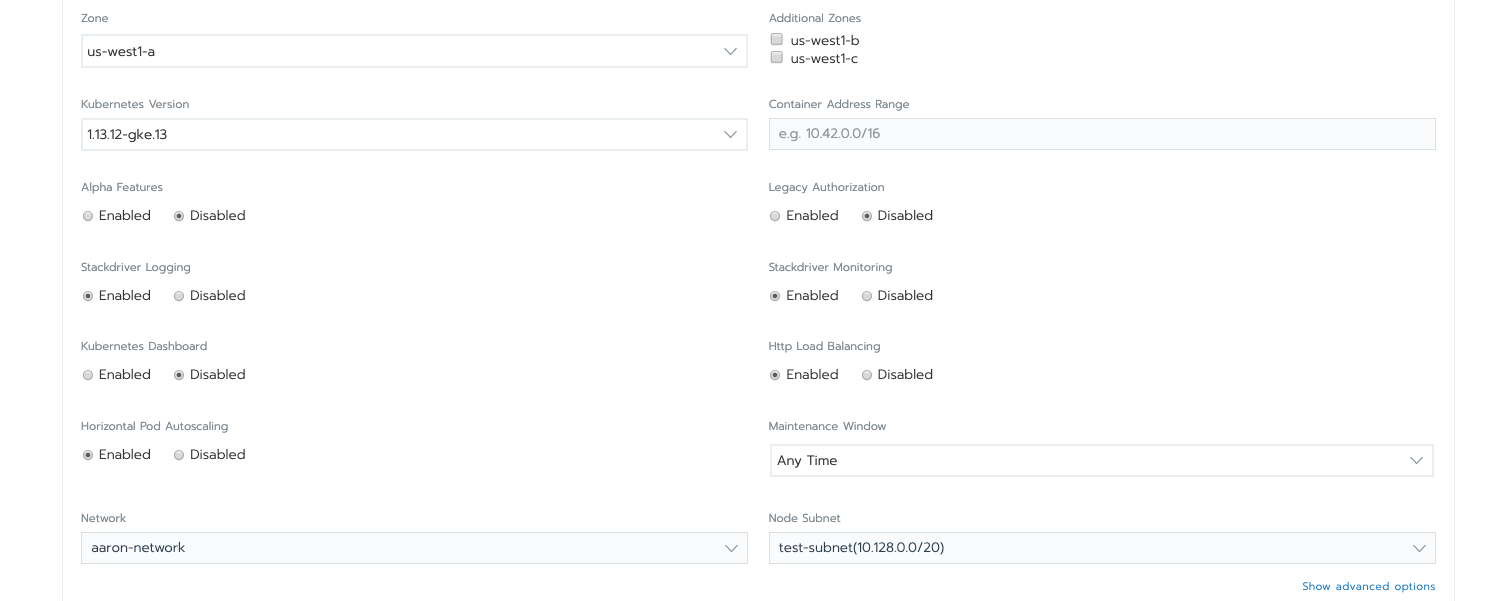Enable Legacy Authorization
The image size is (1505, 601).
point(775,216)
